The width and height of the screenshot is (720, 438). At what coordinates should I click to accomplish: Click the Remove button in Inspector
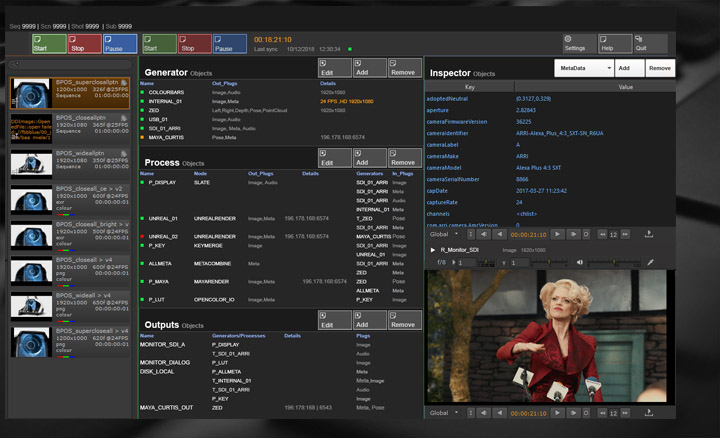pyautogui.click(x=659, y=68)
